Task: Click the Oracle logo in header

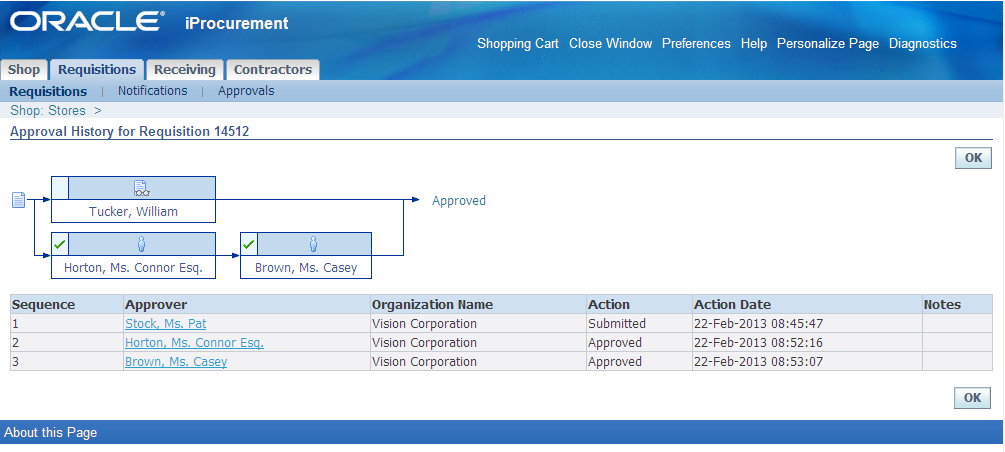Action: point(87,22)
